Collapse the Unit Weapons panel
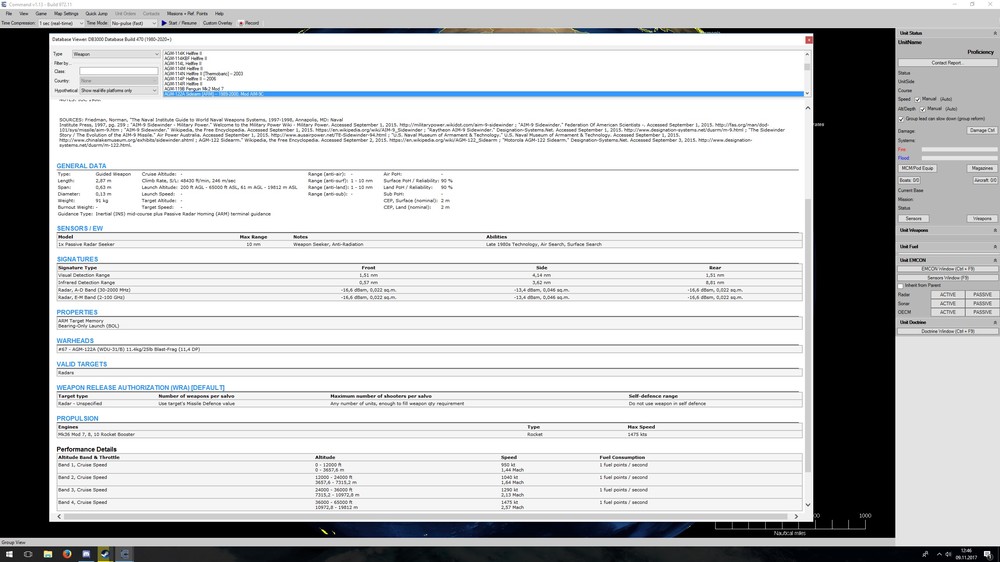 (x=995, y=230)
